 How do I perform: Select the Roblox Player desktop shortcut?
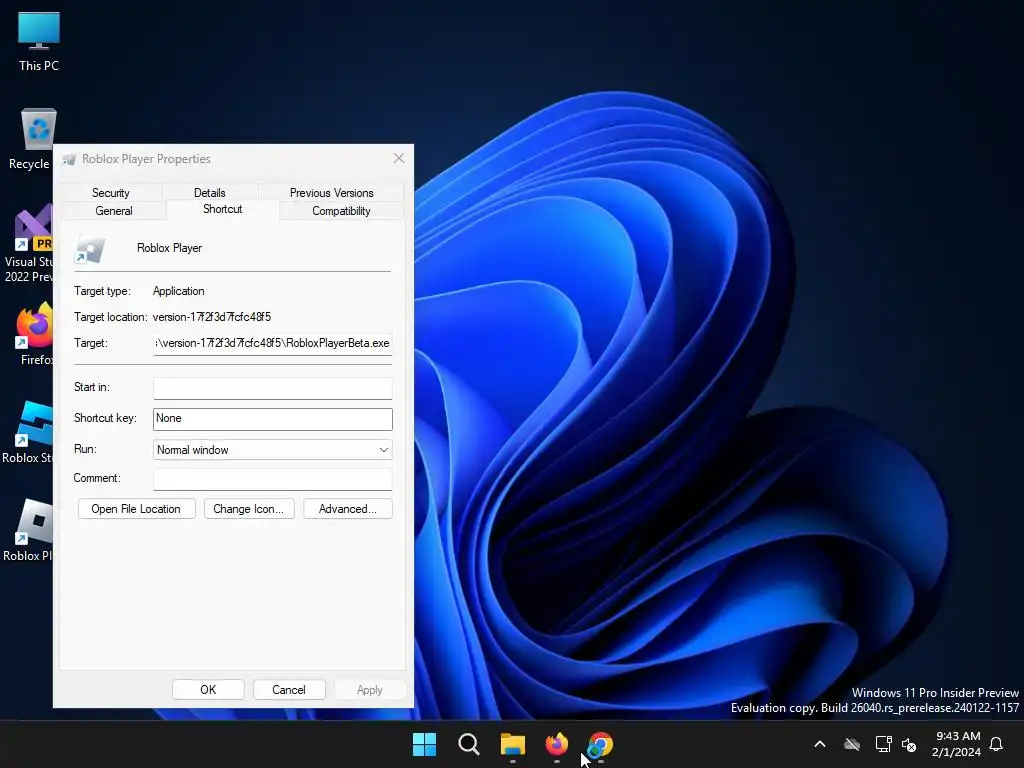click(x=27, y=530)
